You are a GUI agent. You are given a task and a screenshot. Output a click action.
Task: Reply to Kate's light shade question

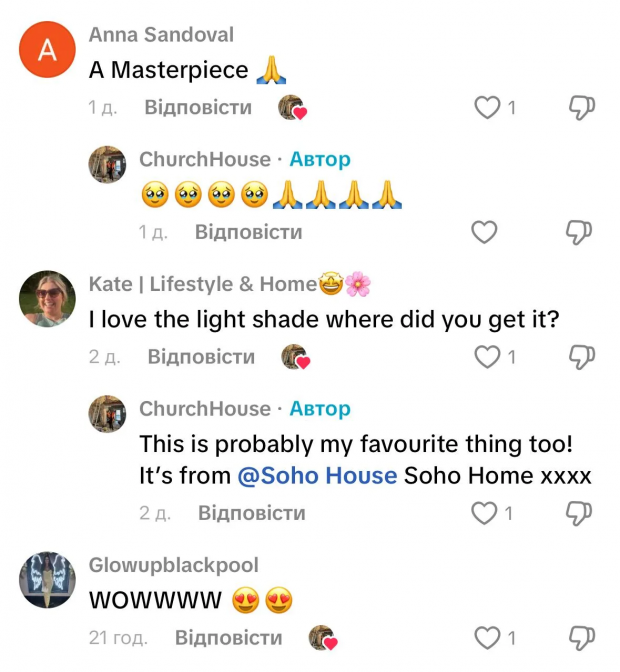[201, 357]
